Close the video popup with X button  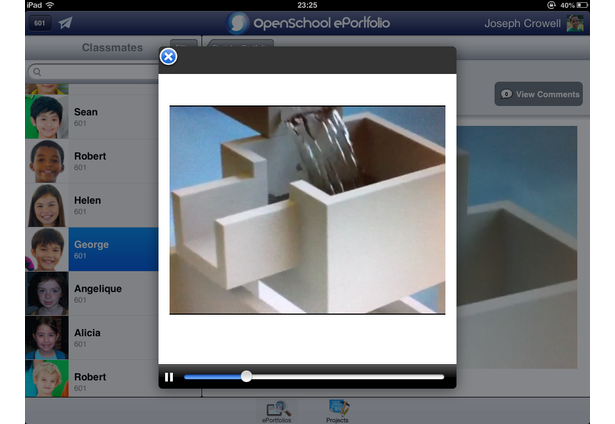(x=168, y=57)
